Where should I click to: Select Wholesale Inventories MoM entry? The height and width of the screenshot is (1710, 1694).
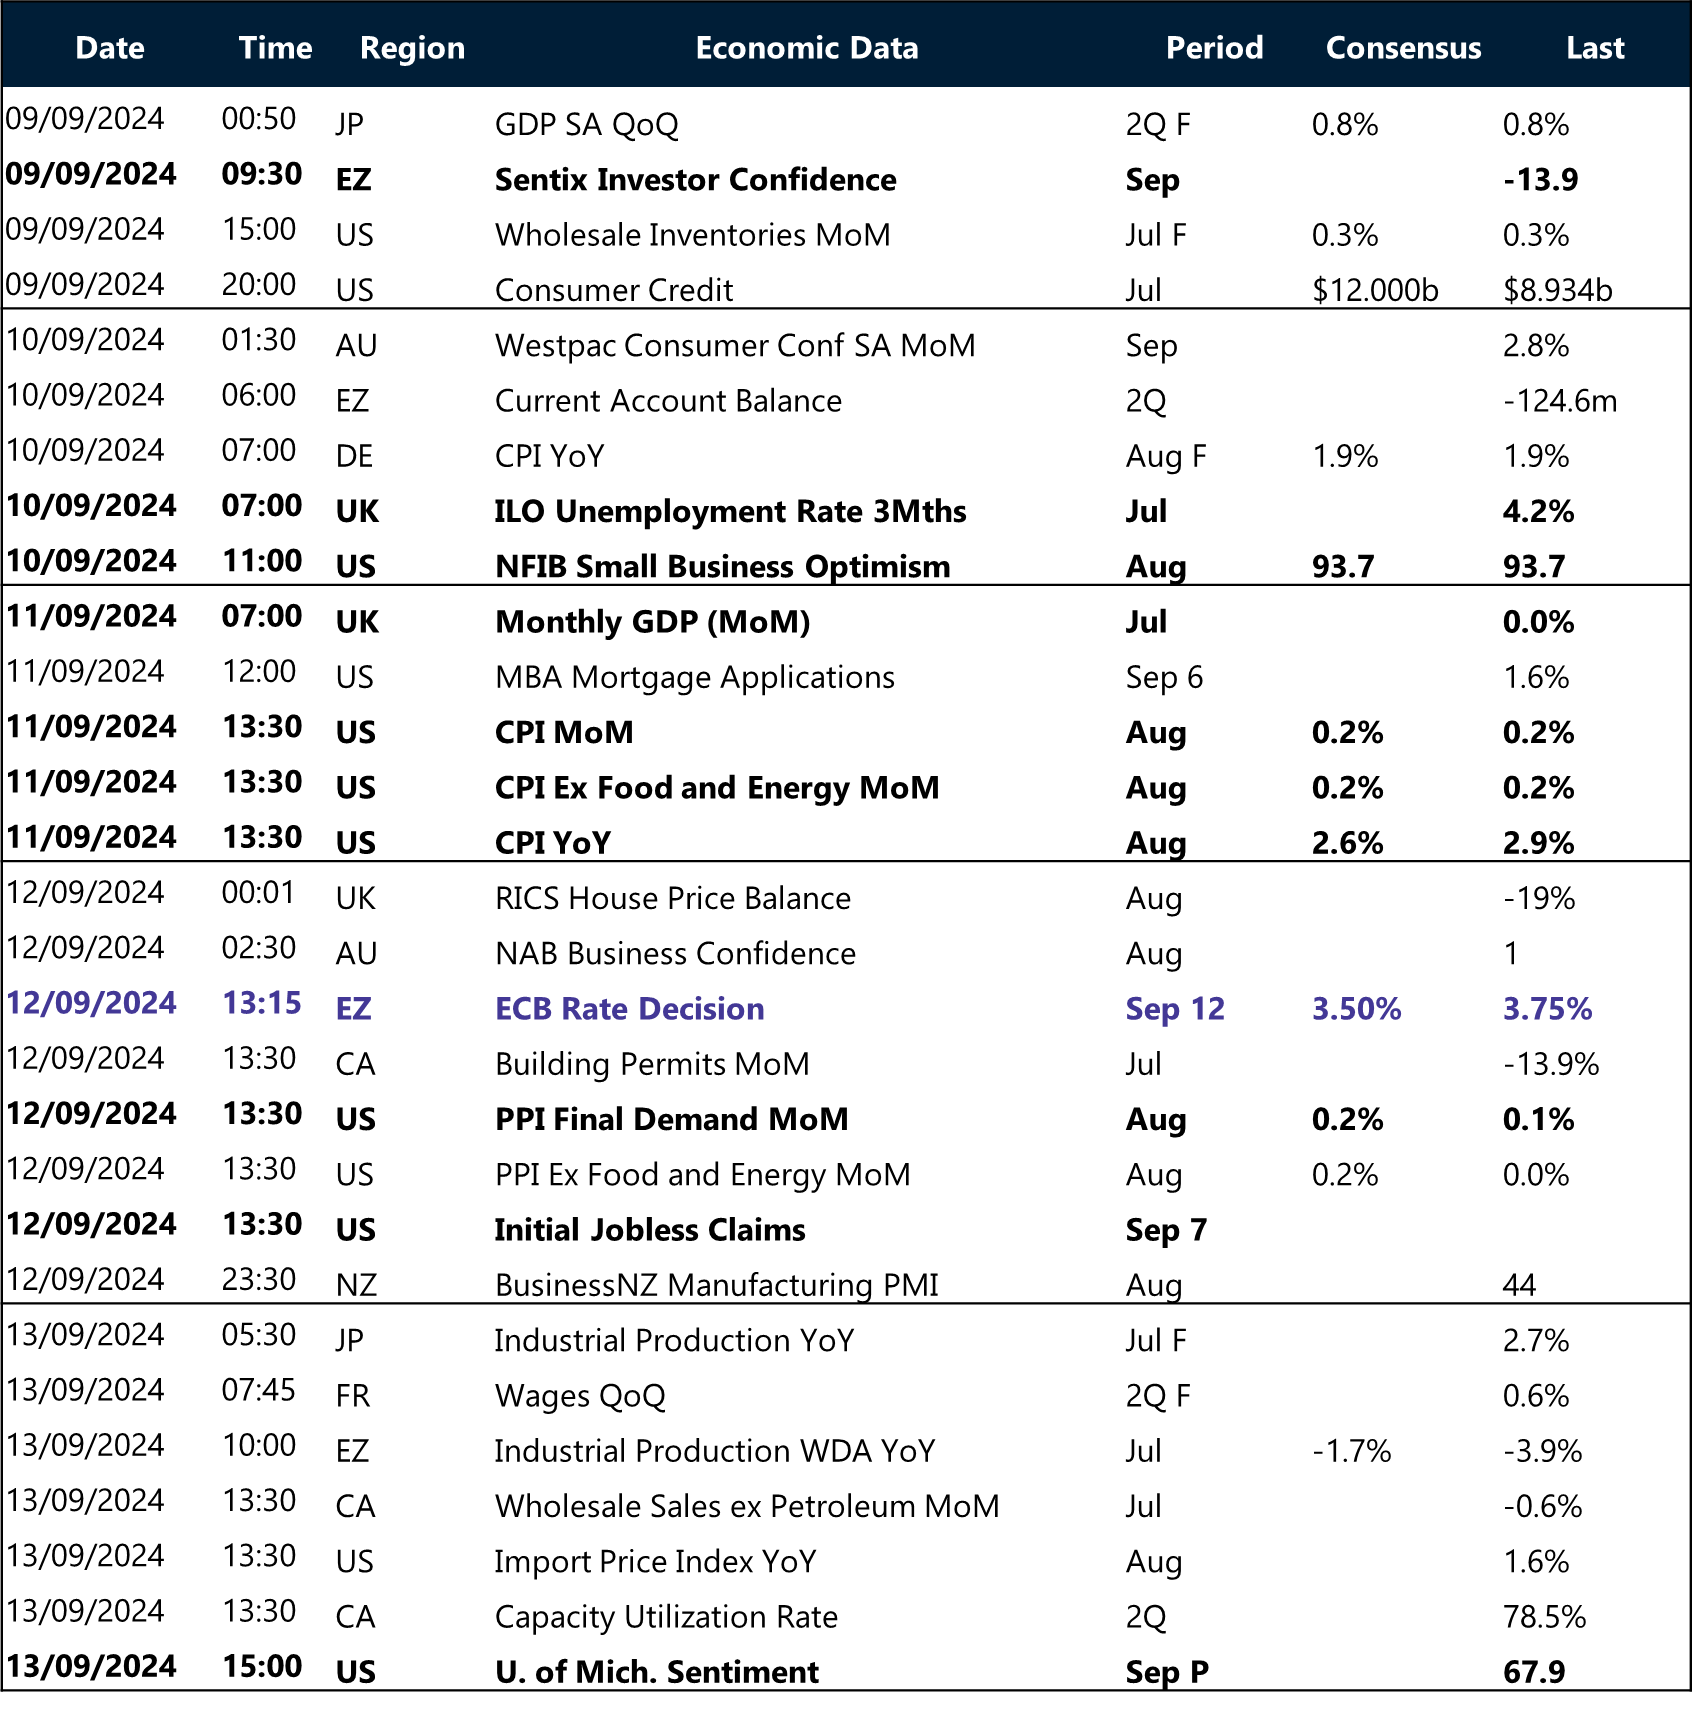pos(693,235)
